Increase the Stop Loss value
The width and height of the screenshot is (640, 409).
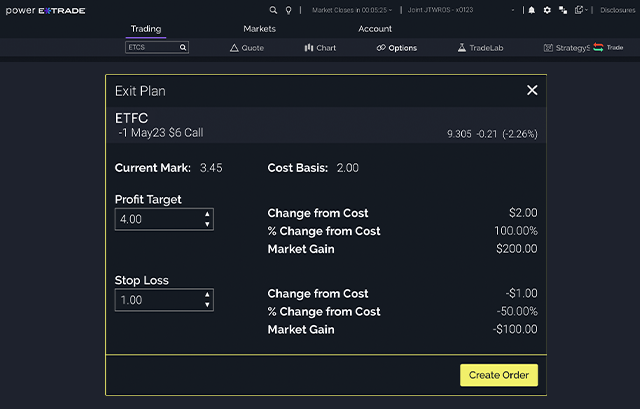(x=207, y=295)
